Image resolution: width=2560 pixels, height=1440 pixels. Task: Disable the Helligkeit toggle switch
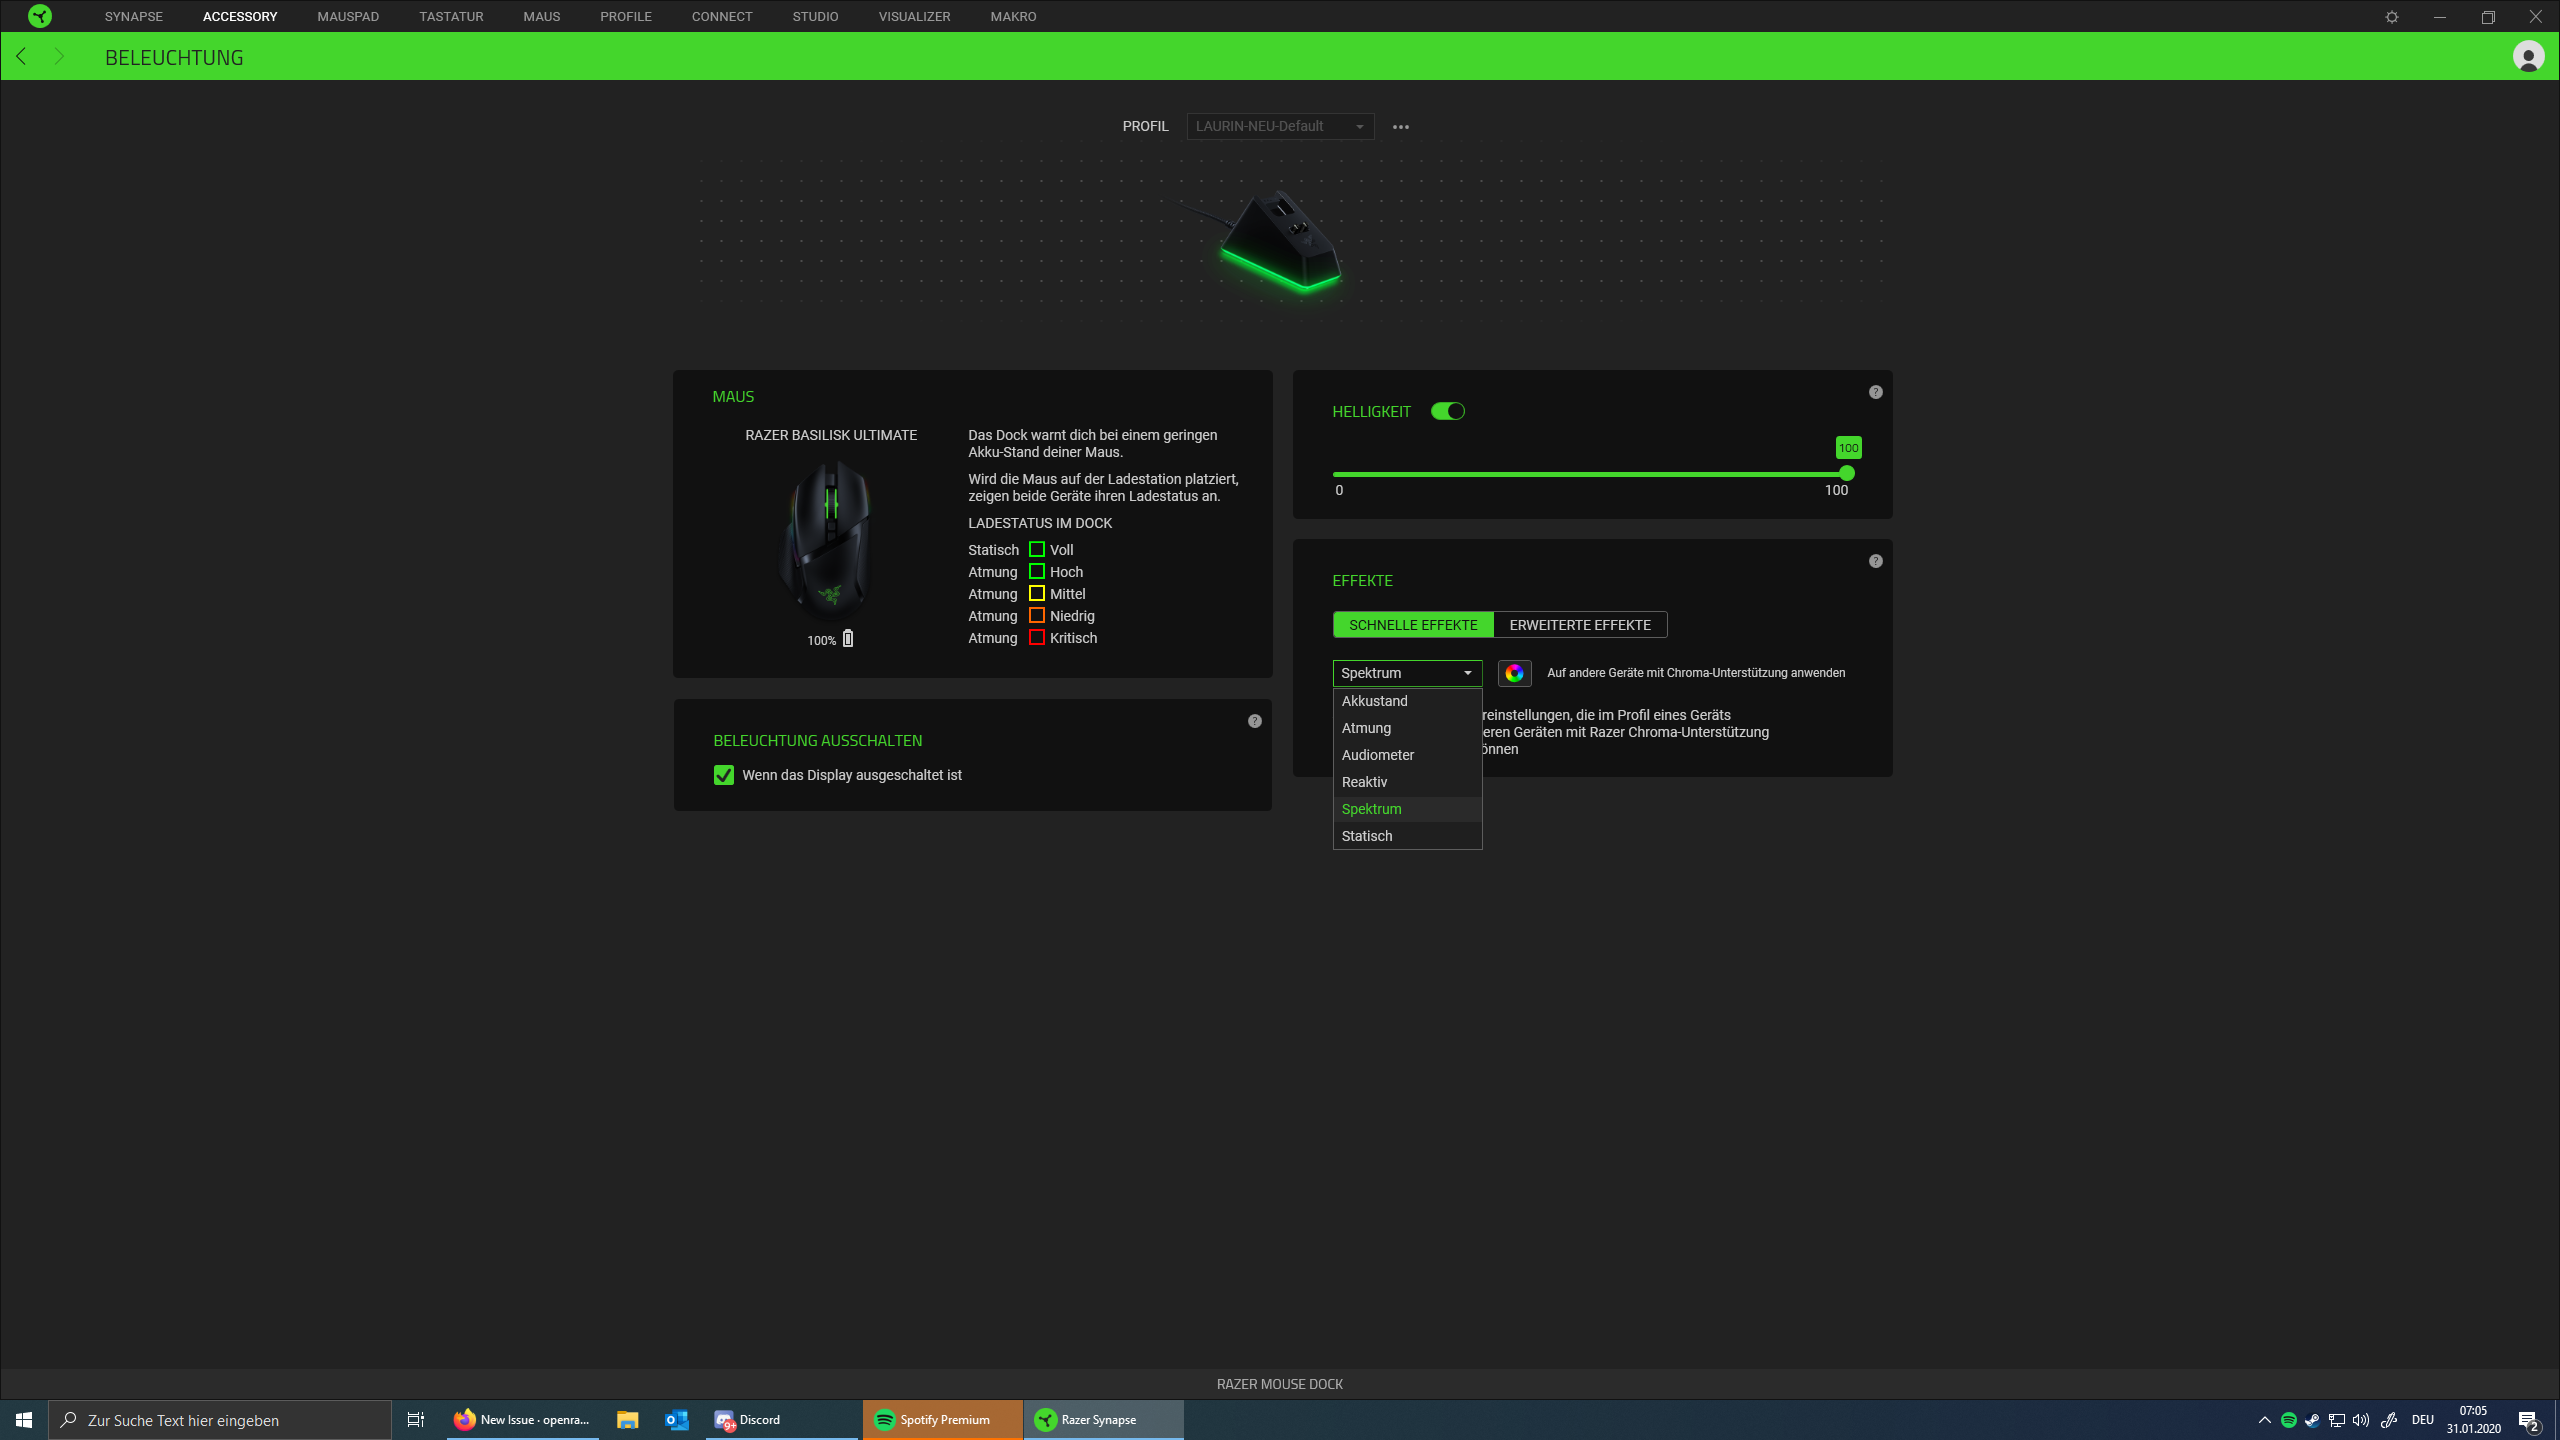click(1447, 410)
